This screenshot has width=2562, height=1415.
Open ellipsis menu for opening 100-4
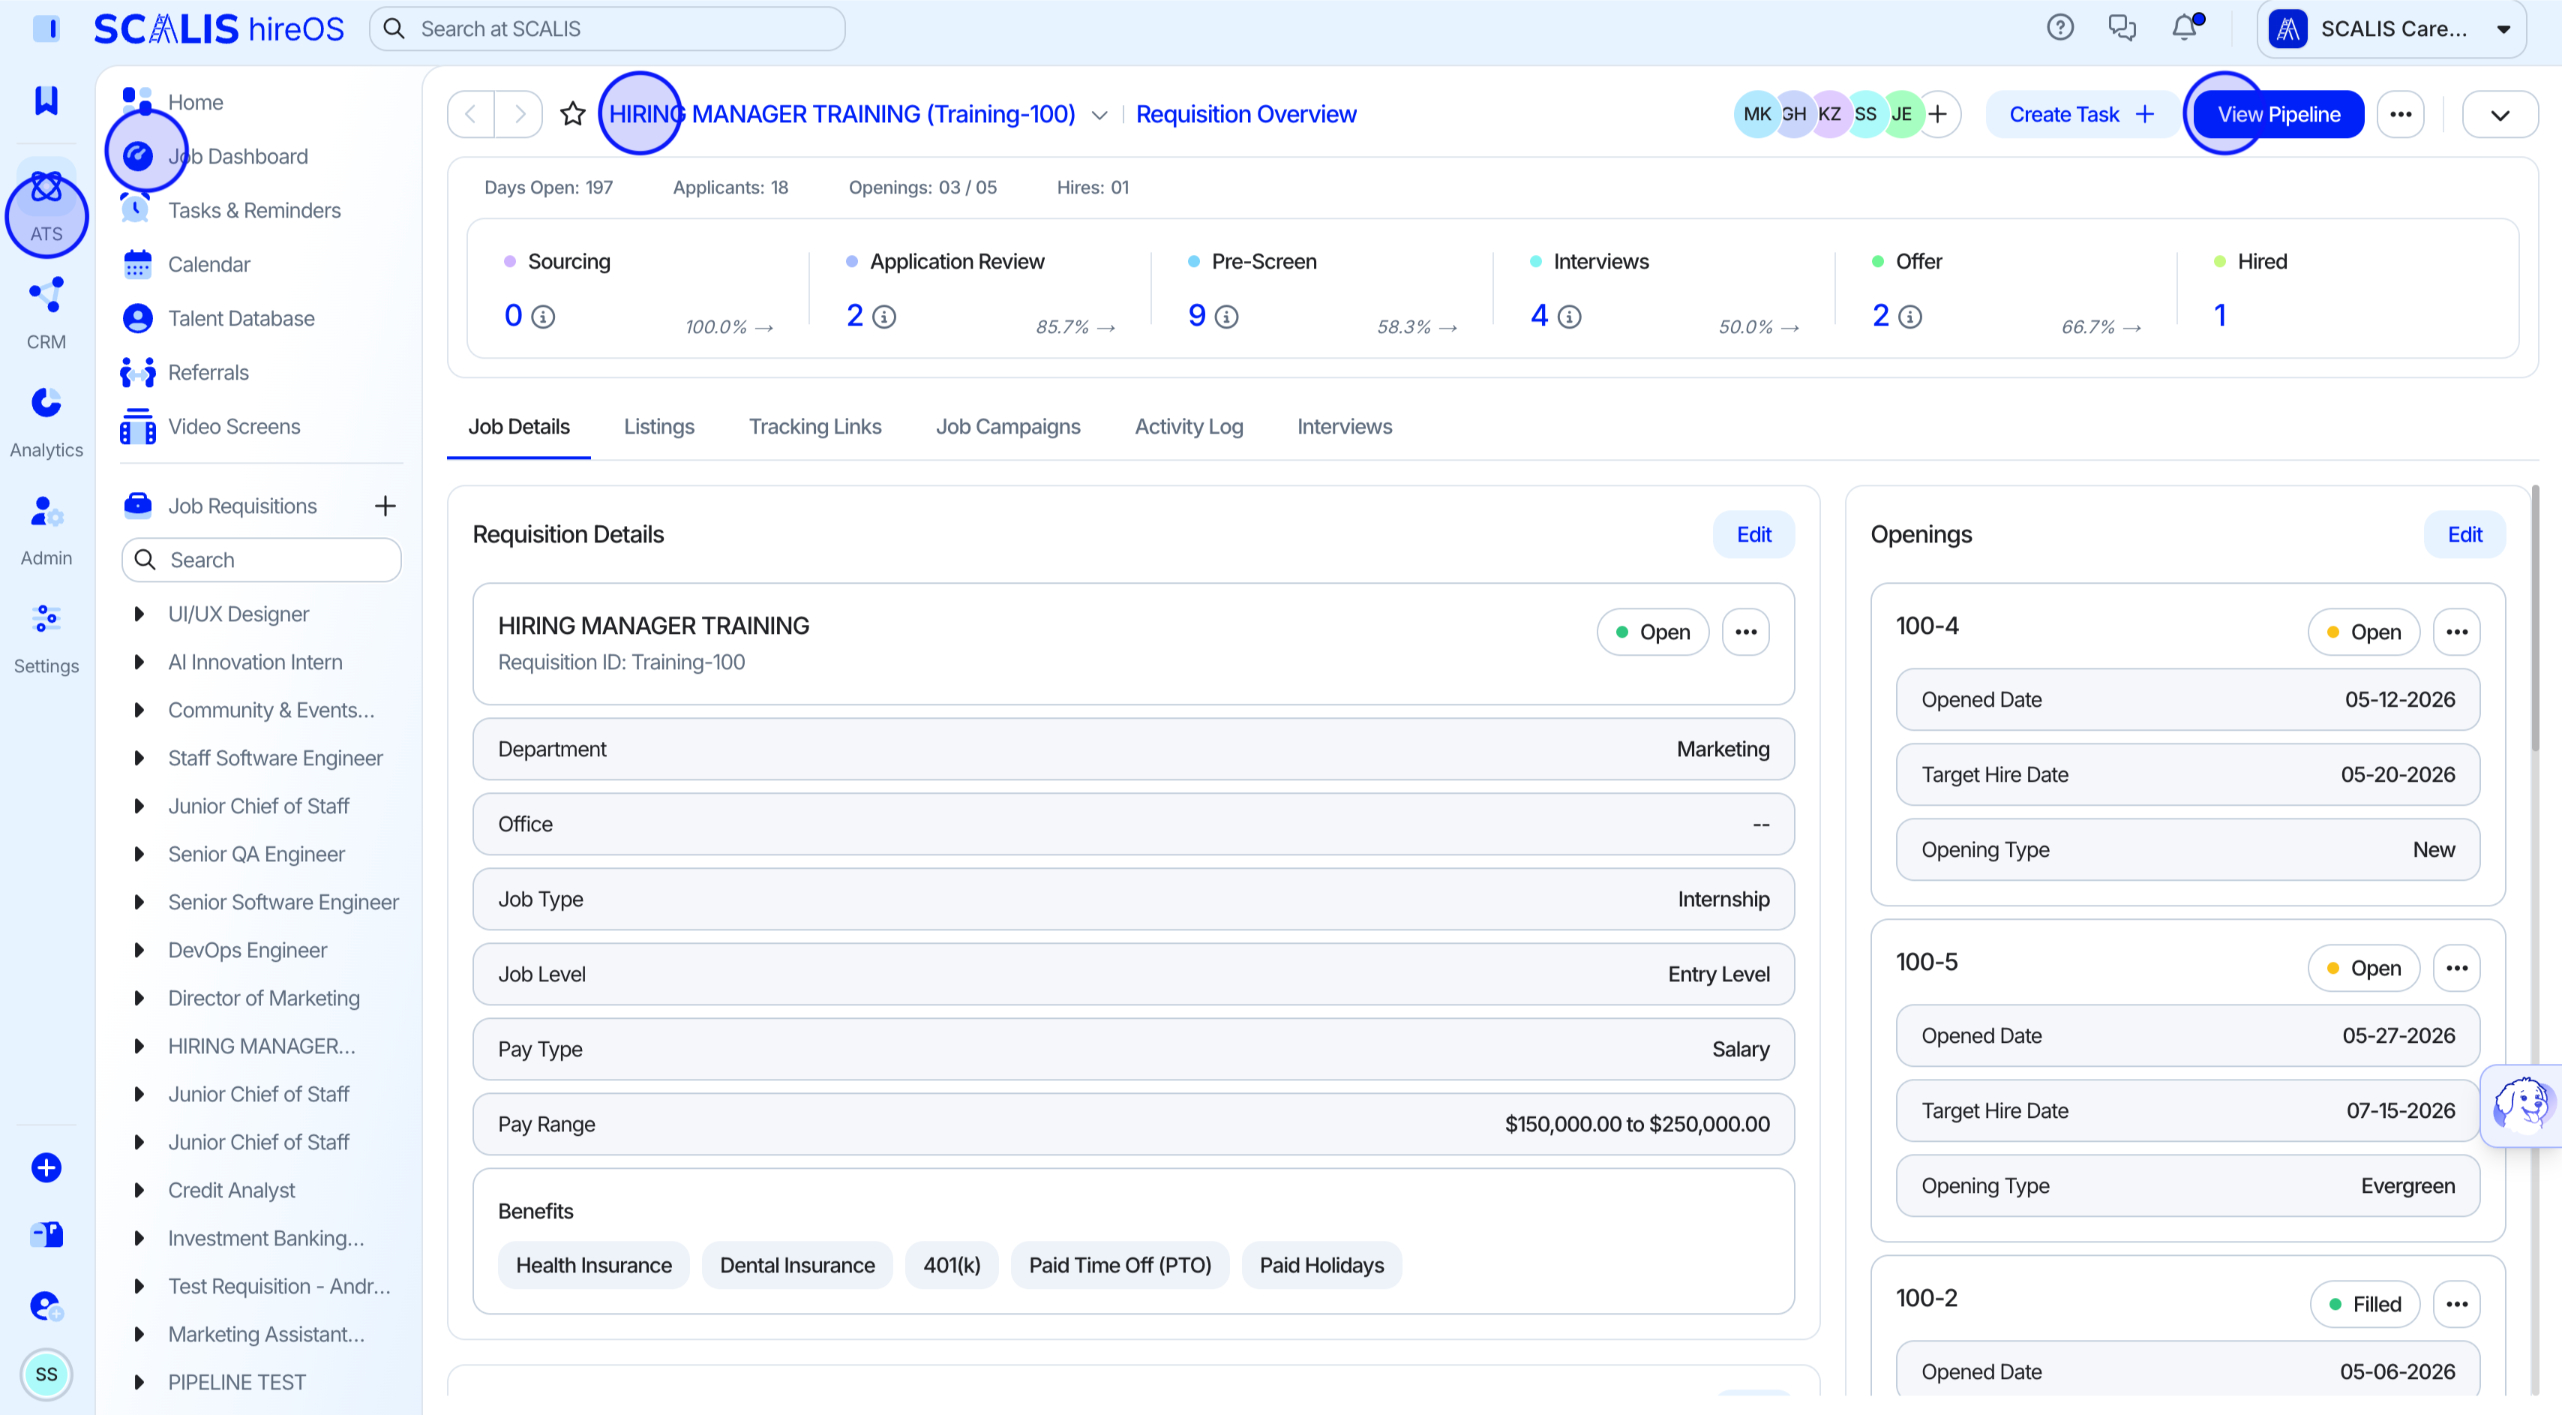point(2456,632)
